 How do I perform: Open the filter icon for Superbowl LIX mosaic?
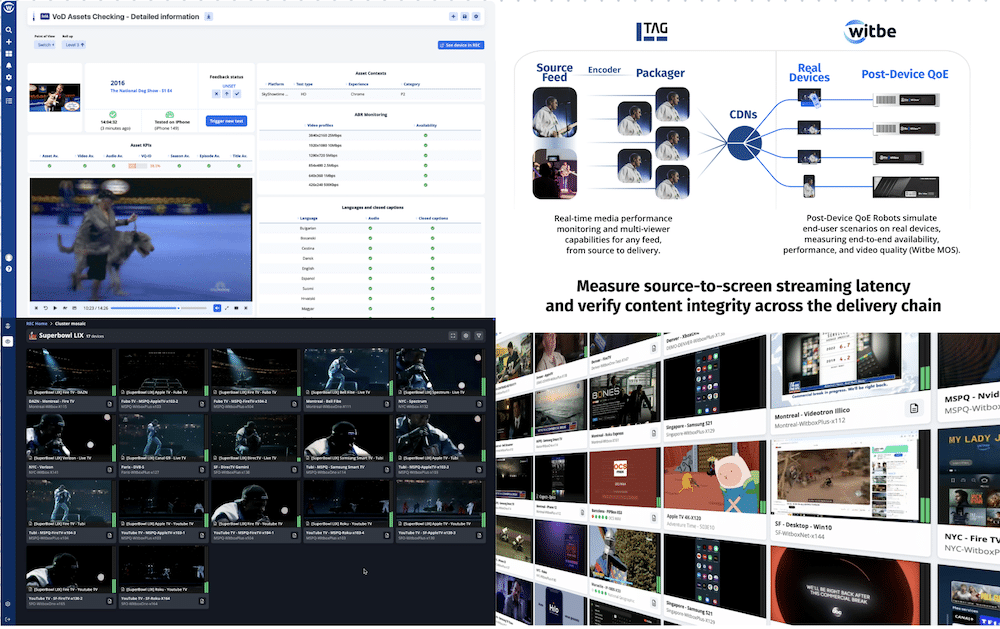(479, 336)
